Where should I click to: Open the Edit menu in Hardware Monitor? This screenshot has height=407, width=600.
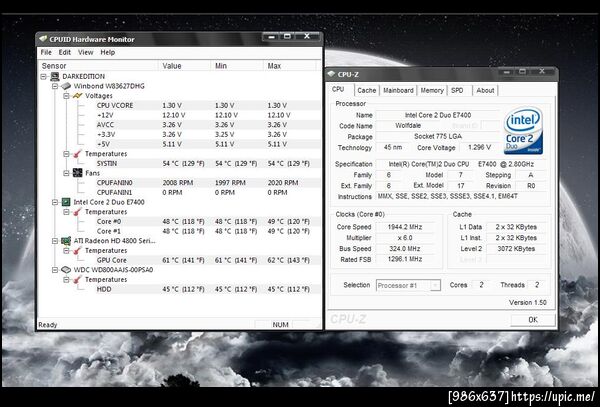[x=64, y=52]
